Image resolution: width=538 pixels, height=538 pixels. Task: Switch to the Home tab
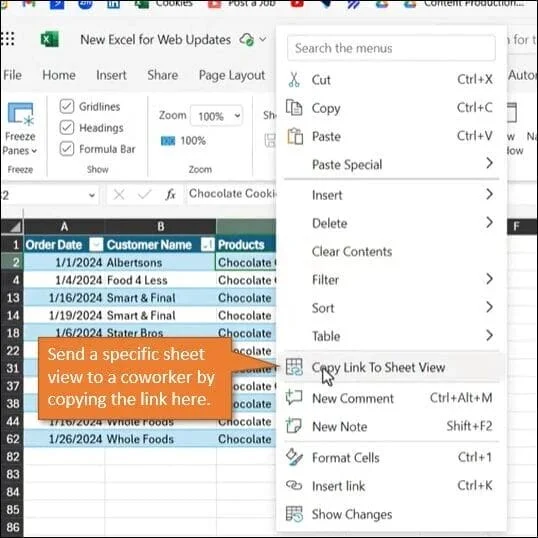59,75
